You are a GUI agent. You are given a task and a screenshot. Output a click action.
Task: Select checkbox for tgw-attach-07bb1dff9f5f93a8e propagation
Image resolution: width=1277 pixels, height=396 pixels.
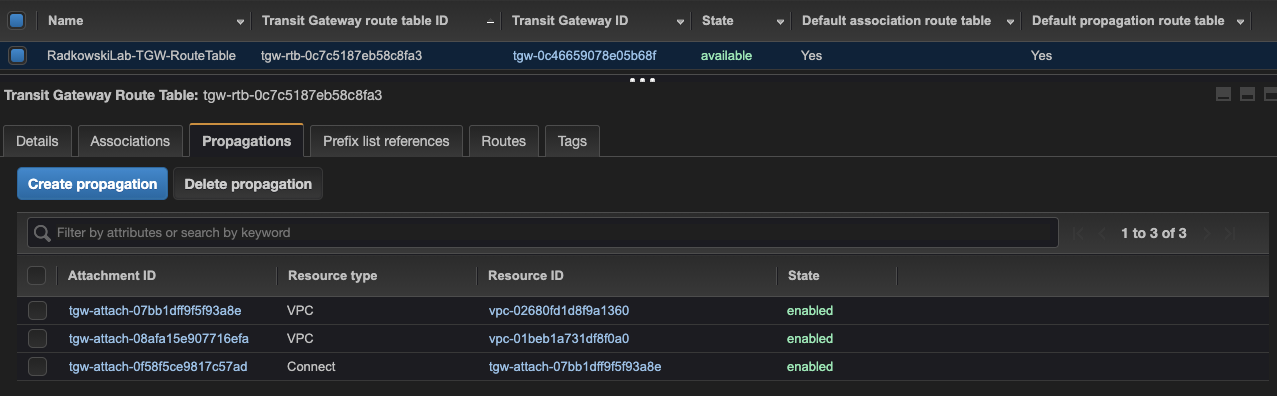[37, 310]
